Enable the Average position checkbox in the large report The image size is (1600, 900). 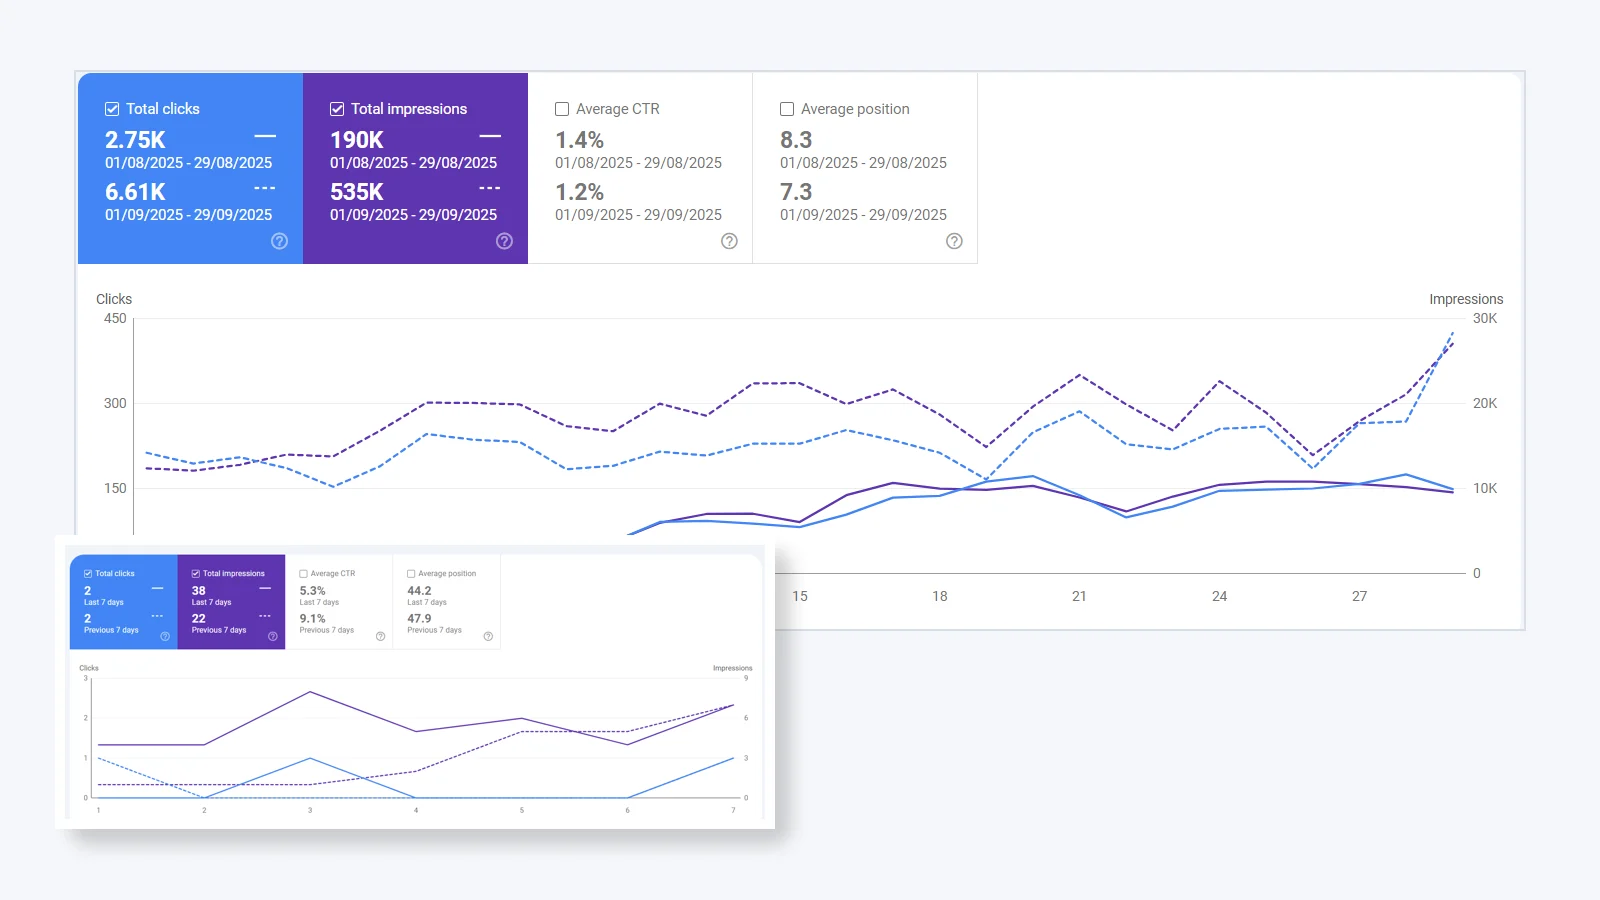click(787, 109)
